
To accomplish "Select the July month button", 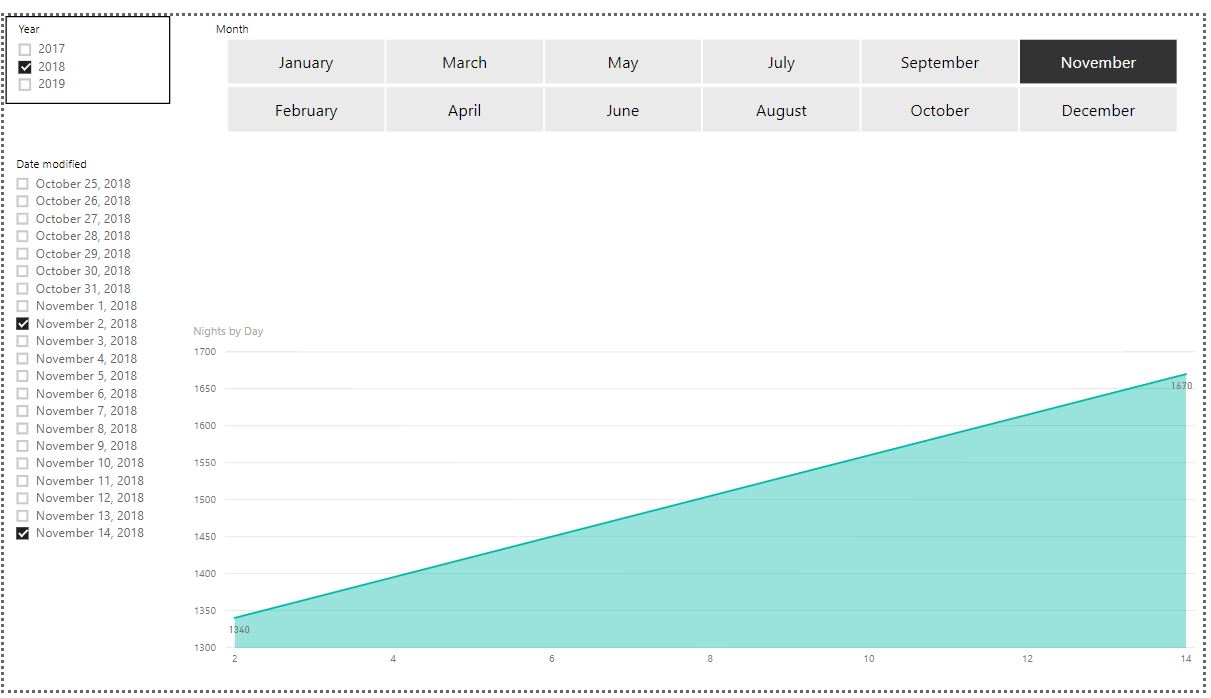I will (x=781, y=62).
